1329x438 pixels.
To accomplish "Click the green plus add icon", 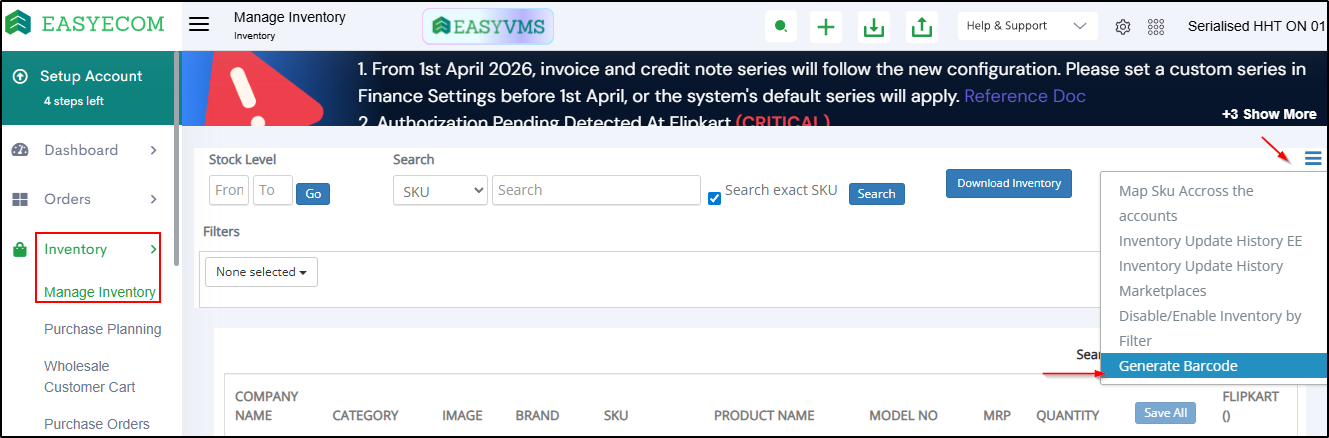I will click(x=826, y=26).
